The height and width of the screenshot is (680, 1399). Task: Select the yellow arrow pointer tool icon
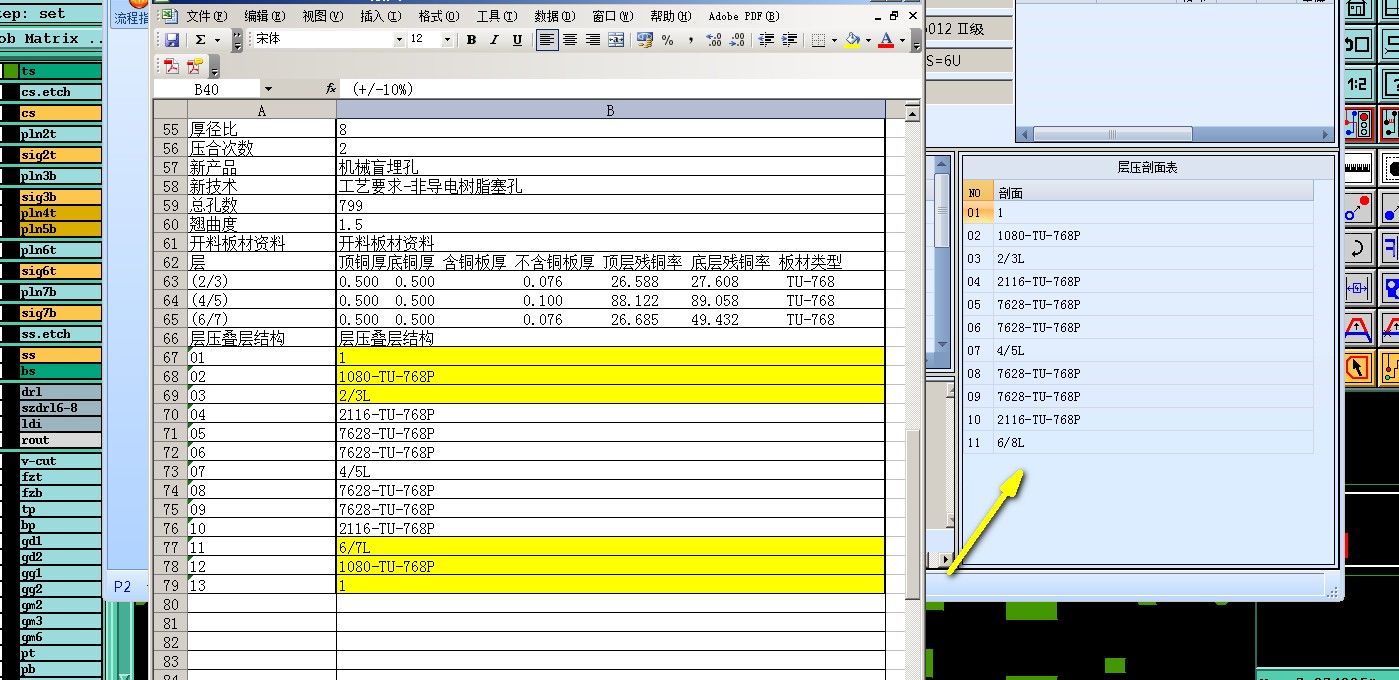click(x=1357, y=368)
